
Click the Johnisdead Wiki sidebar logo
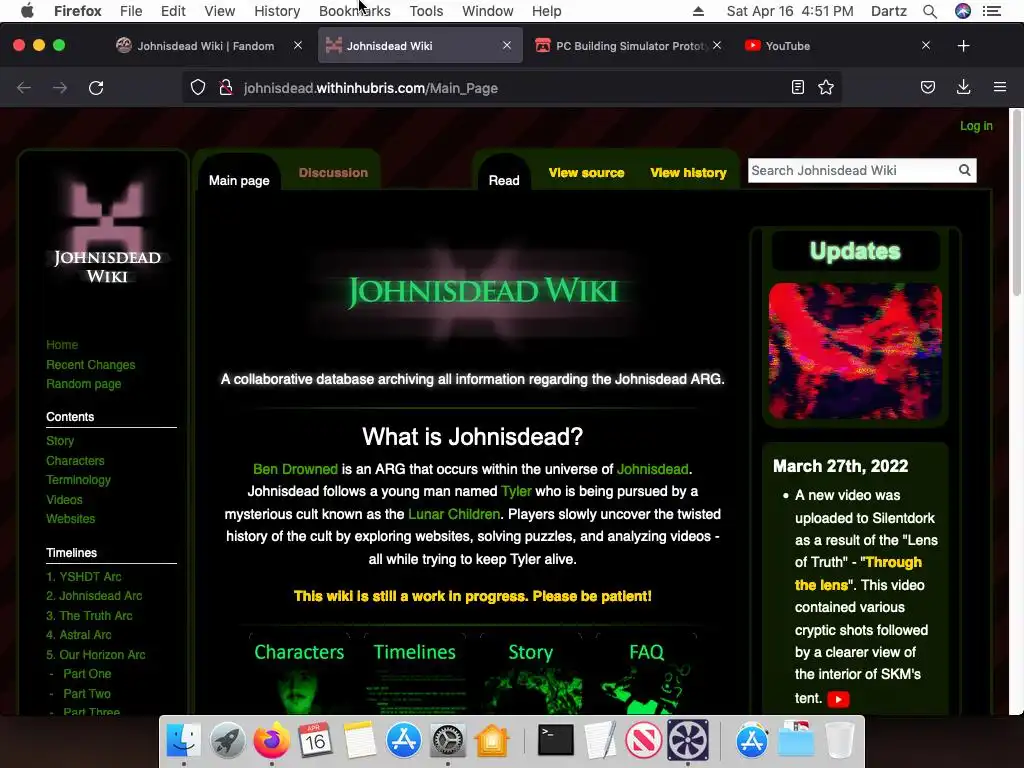(x=106, y=232)
